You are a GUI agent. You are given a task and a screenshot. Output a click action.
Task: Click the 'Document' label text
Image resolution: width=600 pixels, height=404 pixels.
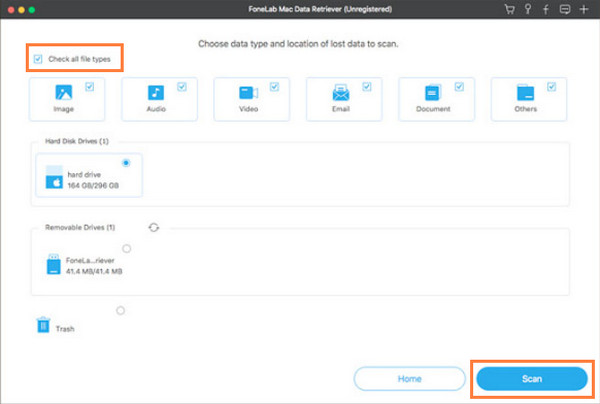433,109
